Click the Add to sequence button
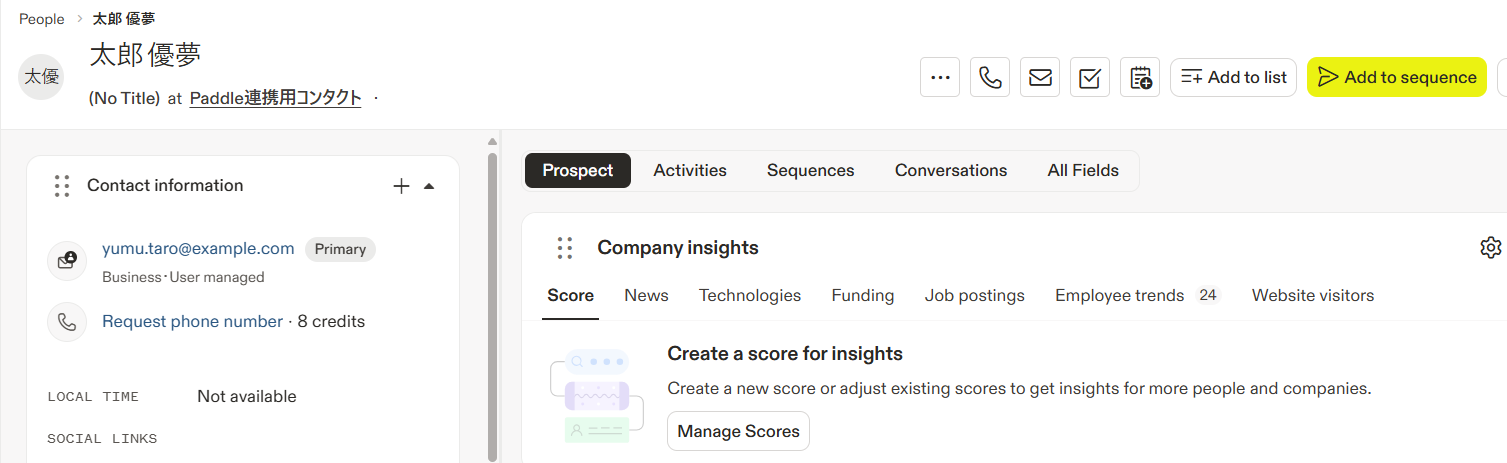The width and height of the screenshot is (1507, 463). (1397, 77)
